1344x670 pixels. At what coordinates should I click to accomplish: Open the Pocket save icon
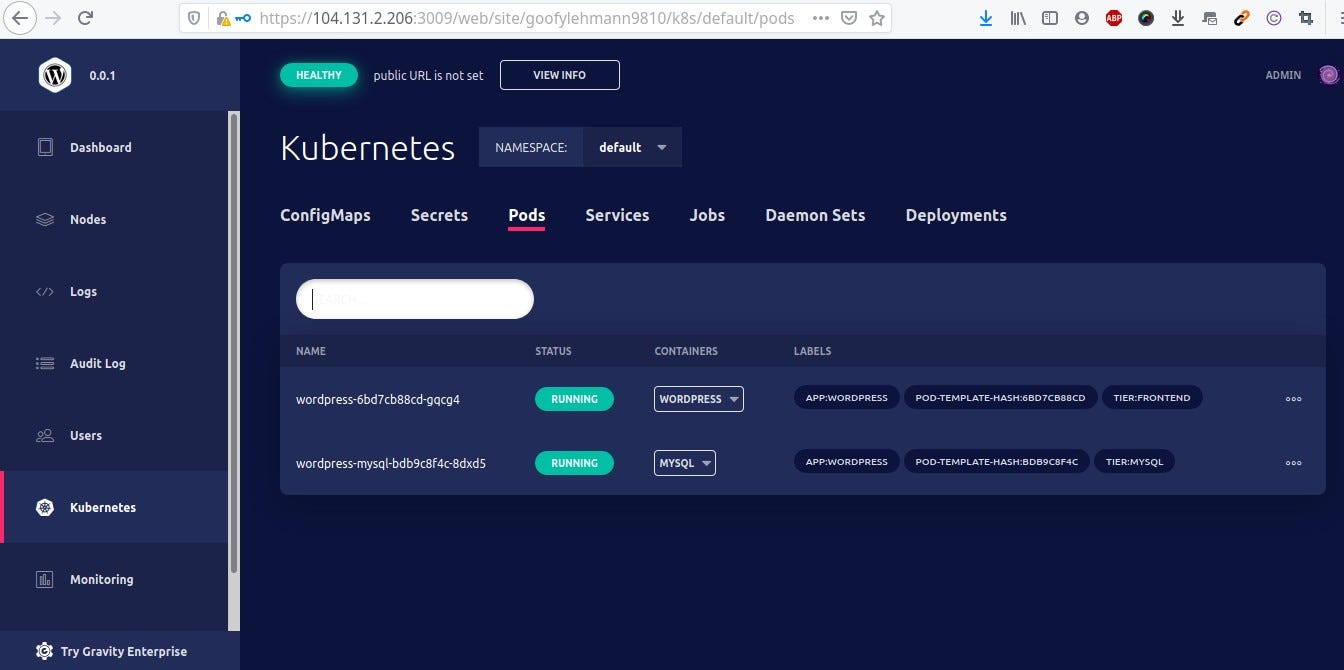(848, 18)
